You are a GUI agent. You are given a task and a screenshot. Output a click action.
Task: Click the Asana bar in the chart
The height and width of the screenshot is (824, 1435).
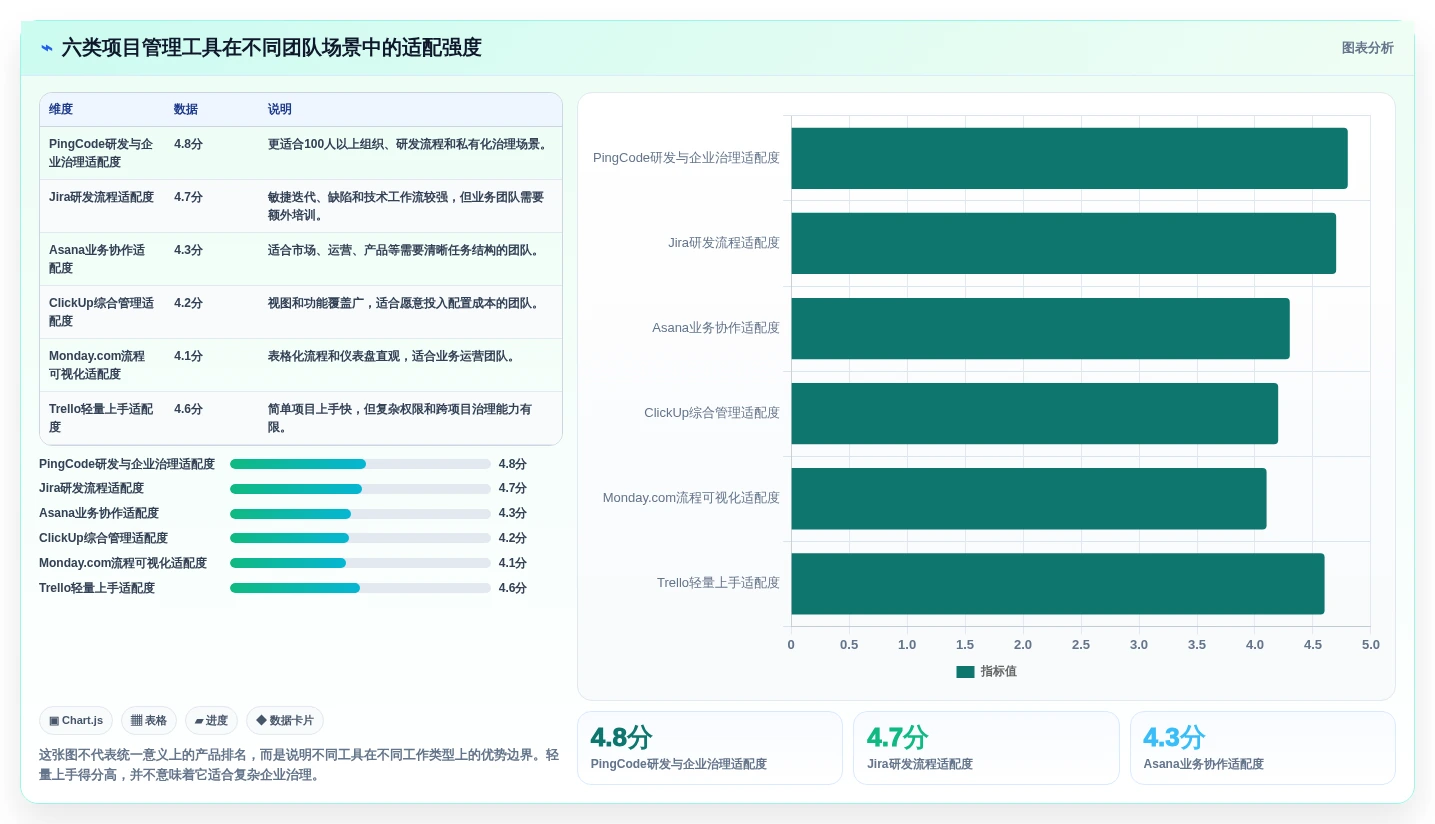(1040, 328)
